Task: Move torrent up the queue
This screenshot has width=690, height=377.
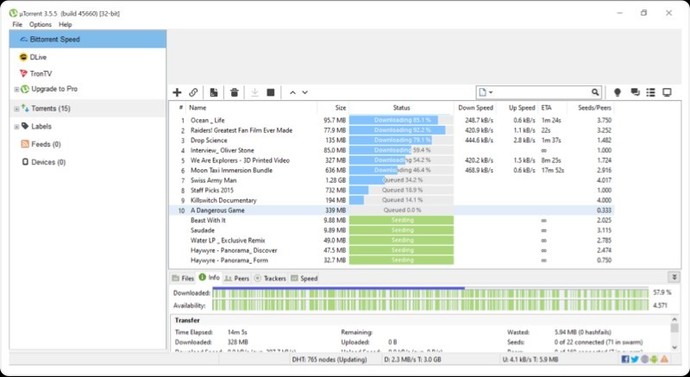Action: 292,93
